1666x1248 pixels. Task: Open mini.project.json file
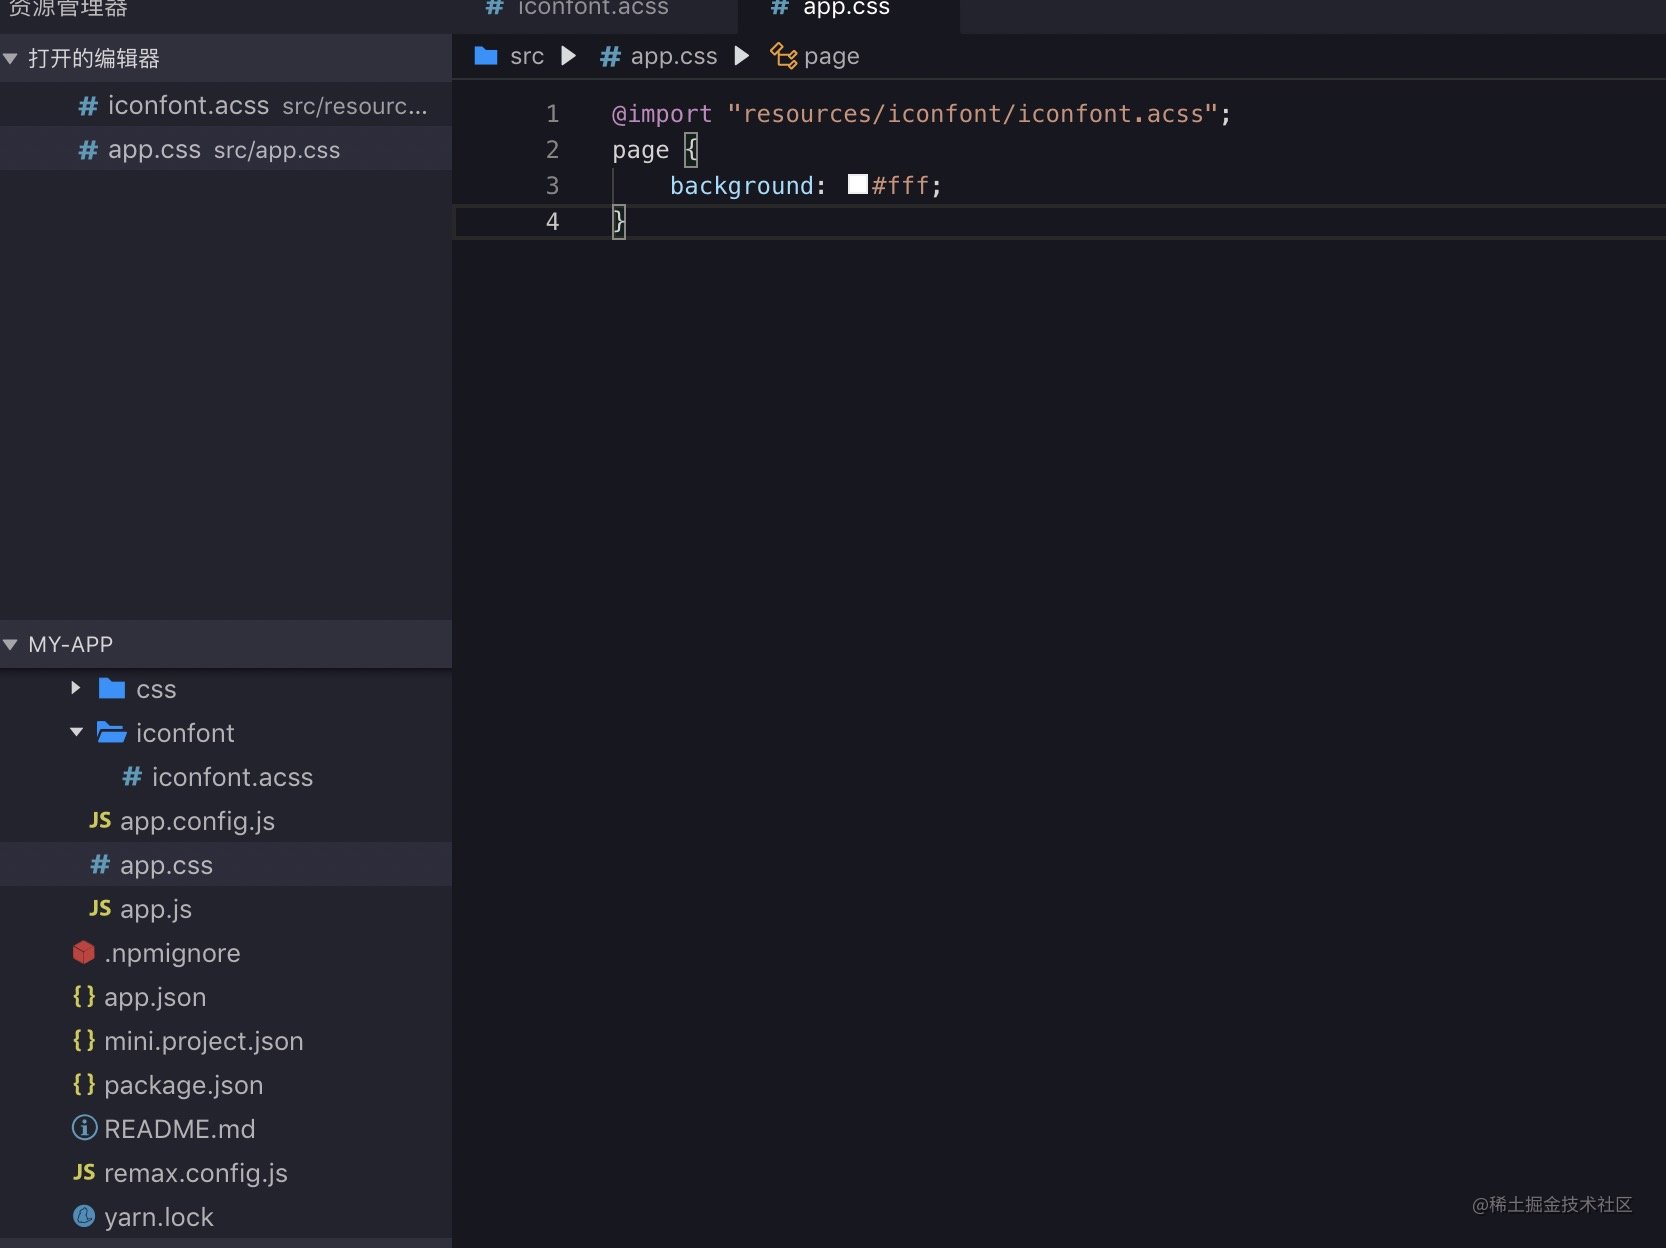click(x=226, y=1041)
